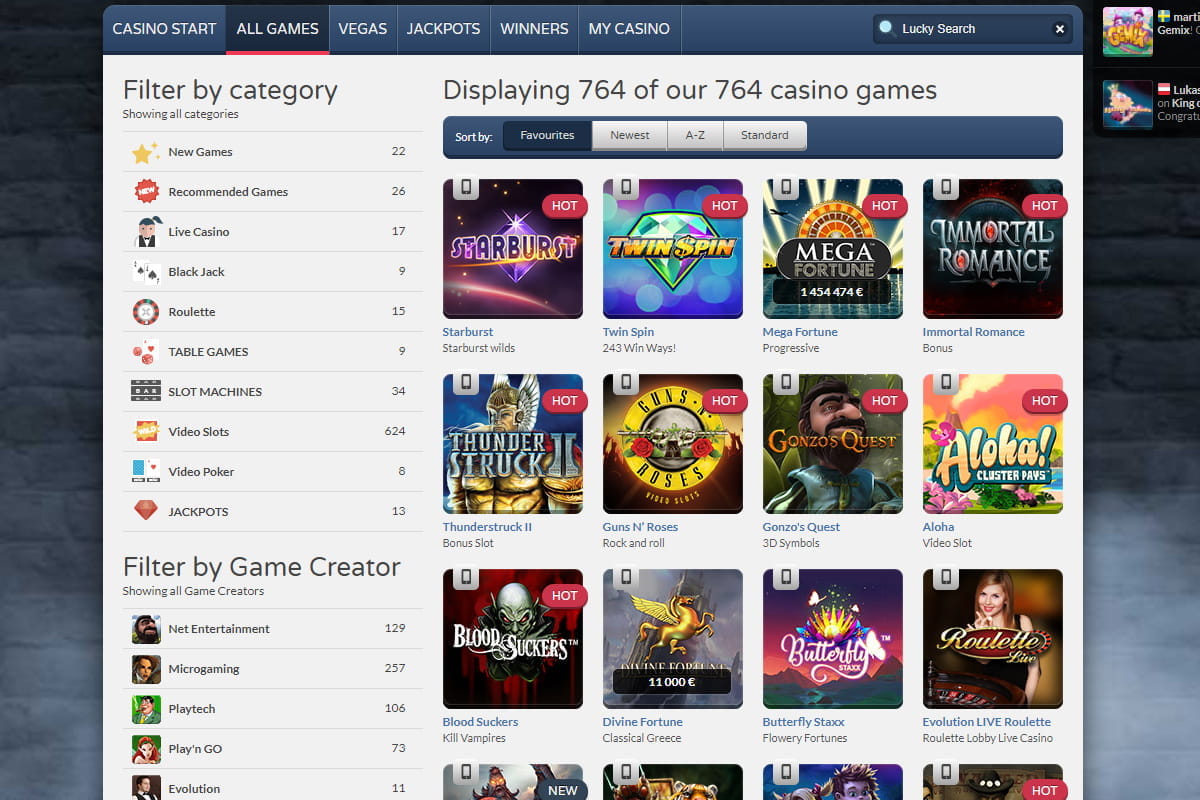Launch the Mega Fortune game thumbnail
Image resolution: width=1200 pixels, height=800 pixels.
coord(833,249)
